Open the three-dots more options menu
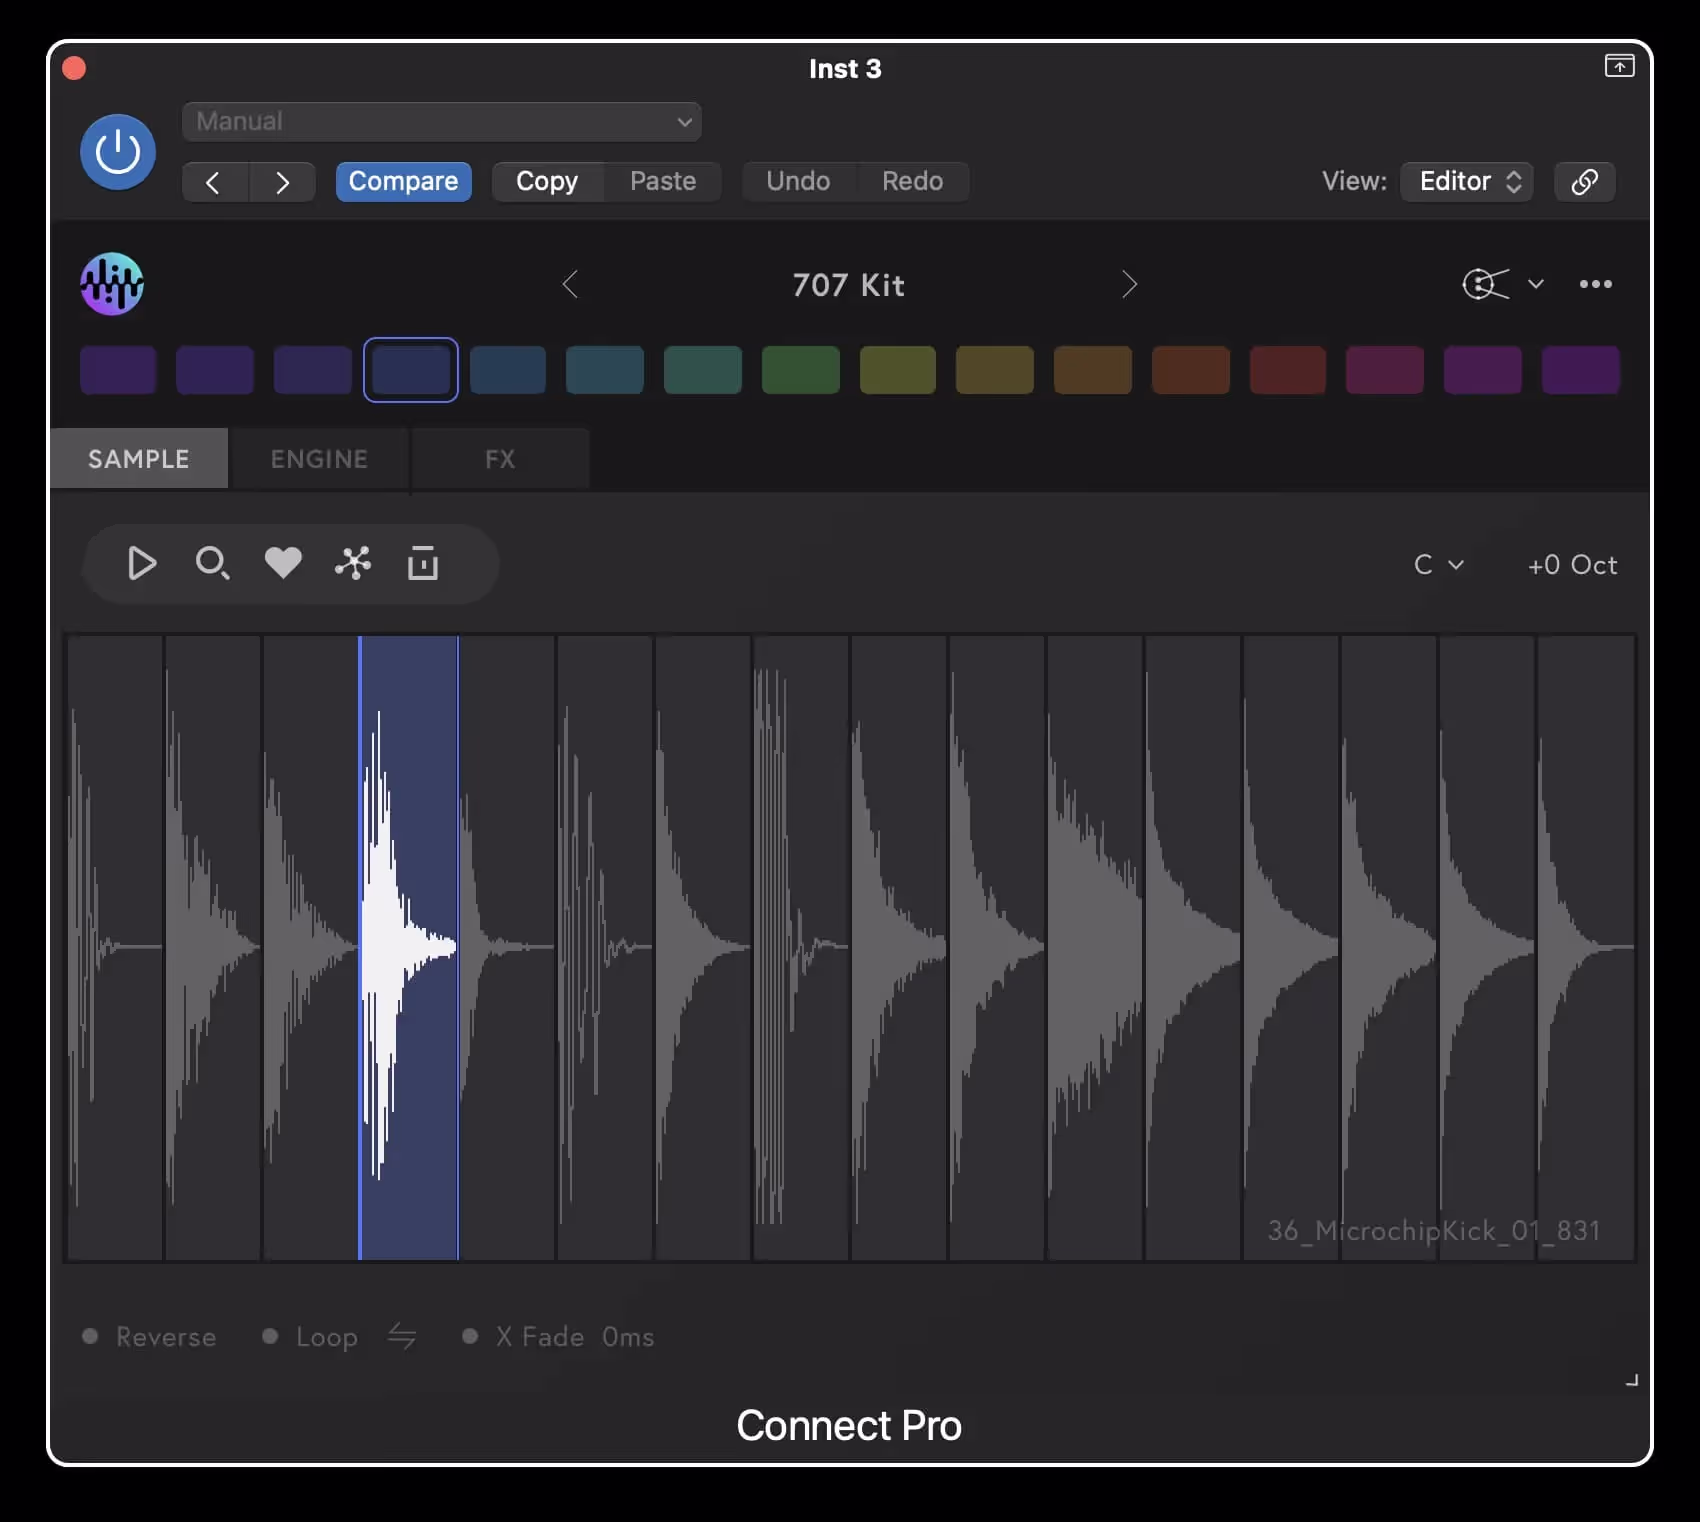Viewport: 1700px width, 1522px height. pyautogui.click(x=1595, y=284)
